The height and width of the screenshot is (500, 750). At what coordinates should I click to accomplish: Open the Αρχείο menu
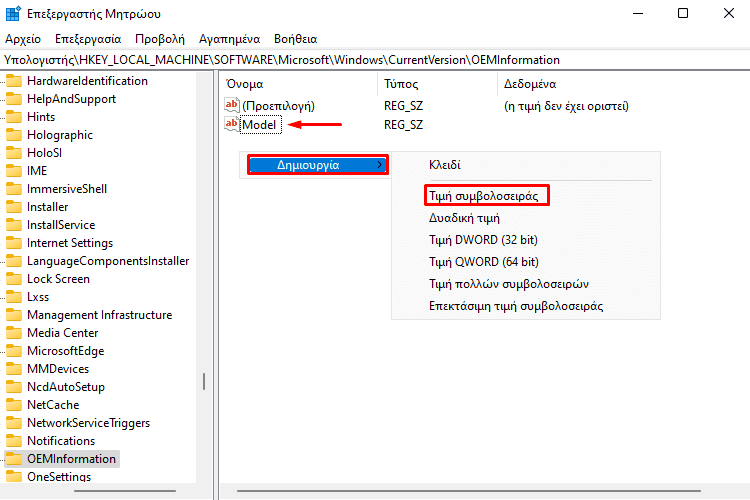(23, 39)
